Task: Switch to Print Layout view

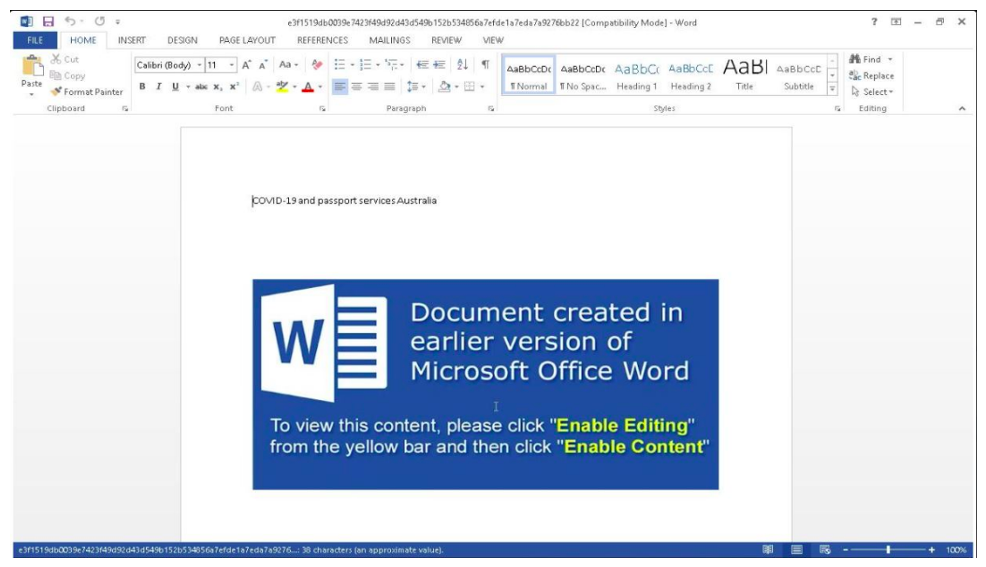Action: click(797, 550)
